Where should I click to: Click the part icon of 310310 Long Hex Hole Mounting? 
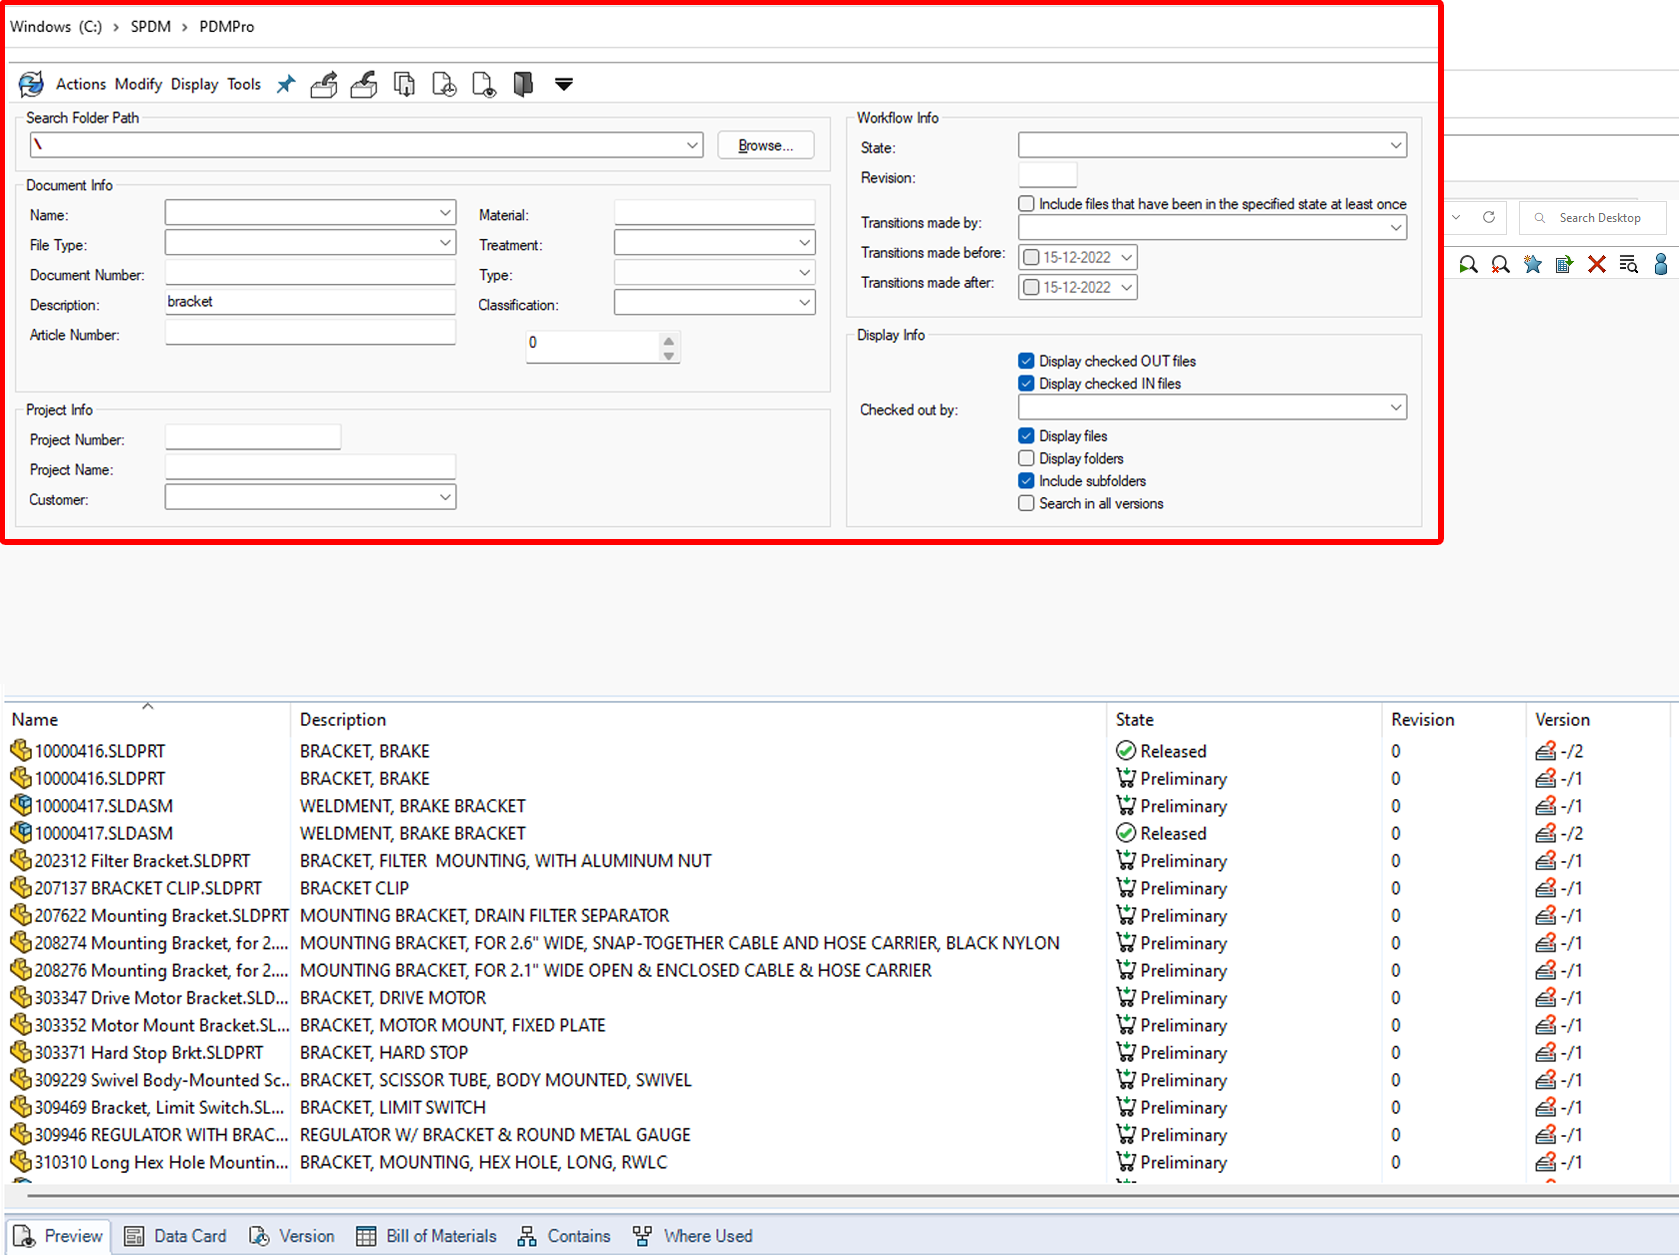click(x=21, y=1161)
